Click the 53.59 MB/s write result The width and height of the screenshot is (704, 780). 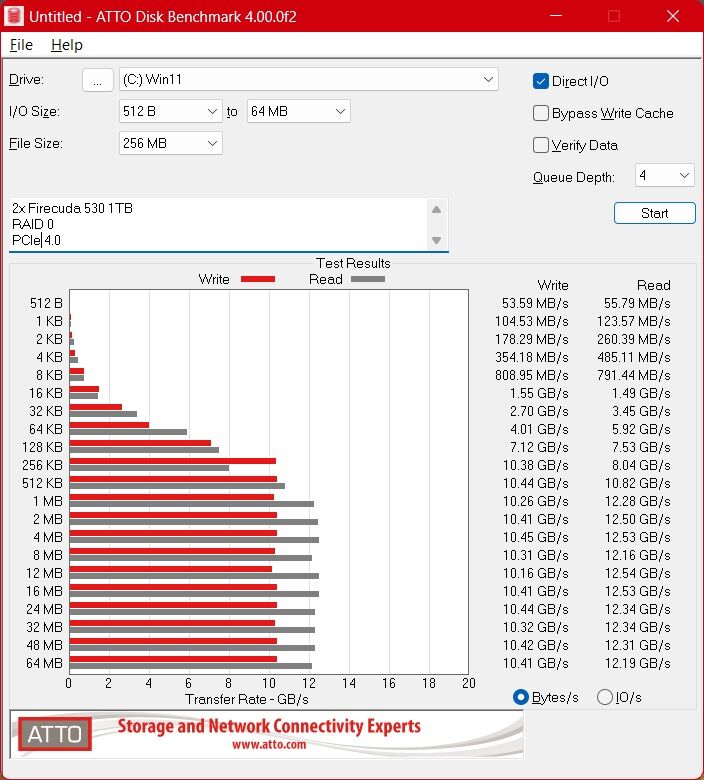pyautogui.click(x=535, y=303)
